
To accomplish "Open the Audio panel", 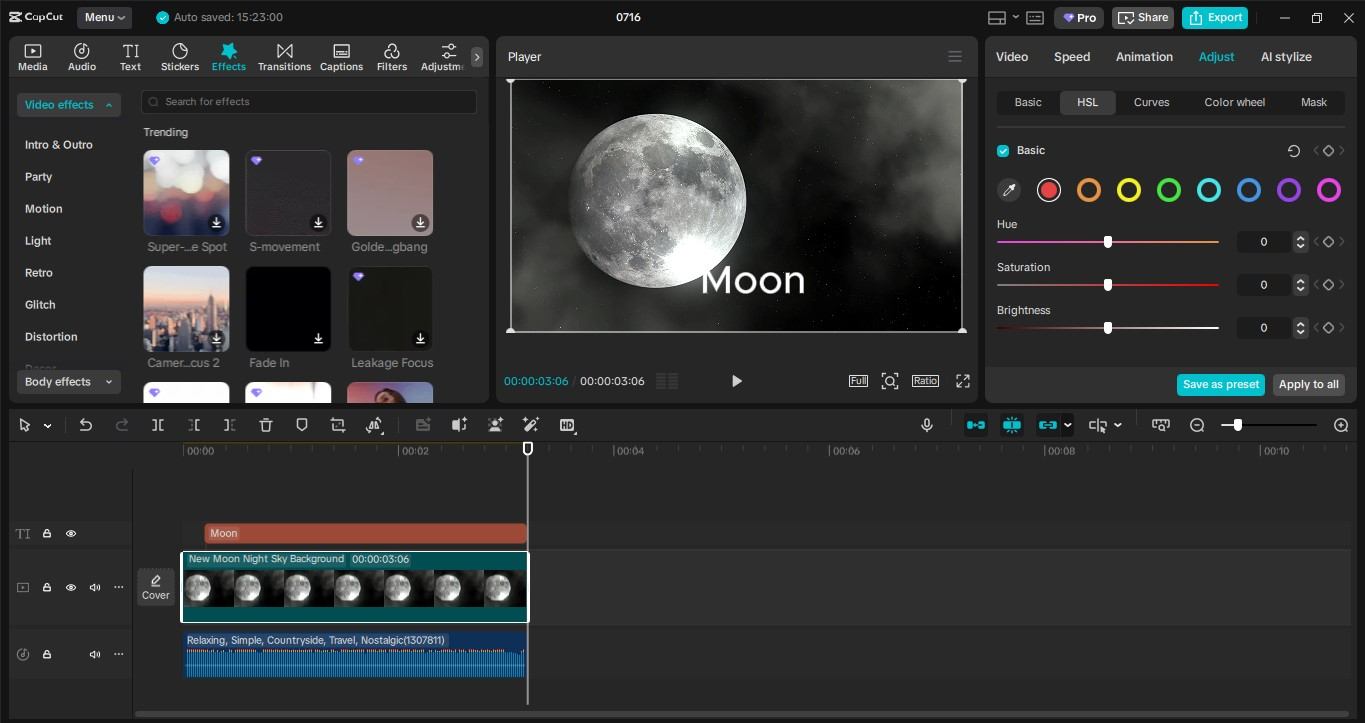I will point(82,57).
